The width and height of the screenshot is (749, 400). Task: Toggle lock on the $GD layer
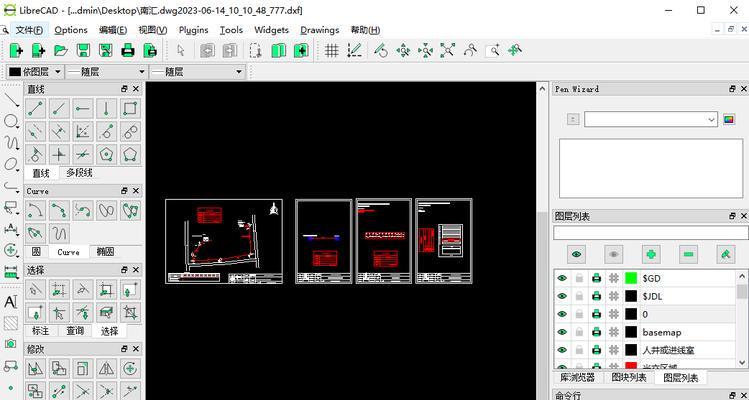coord(579,278)
